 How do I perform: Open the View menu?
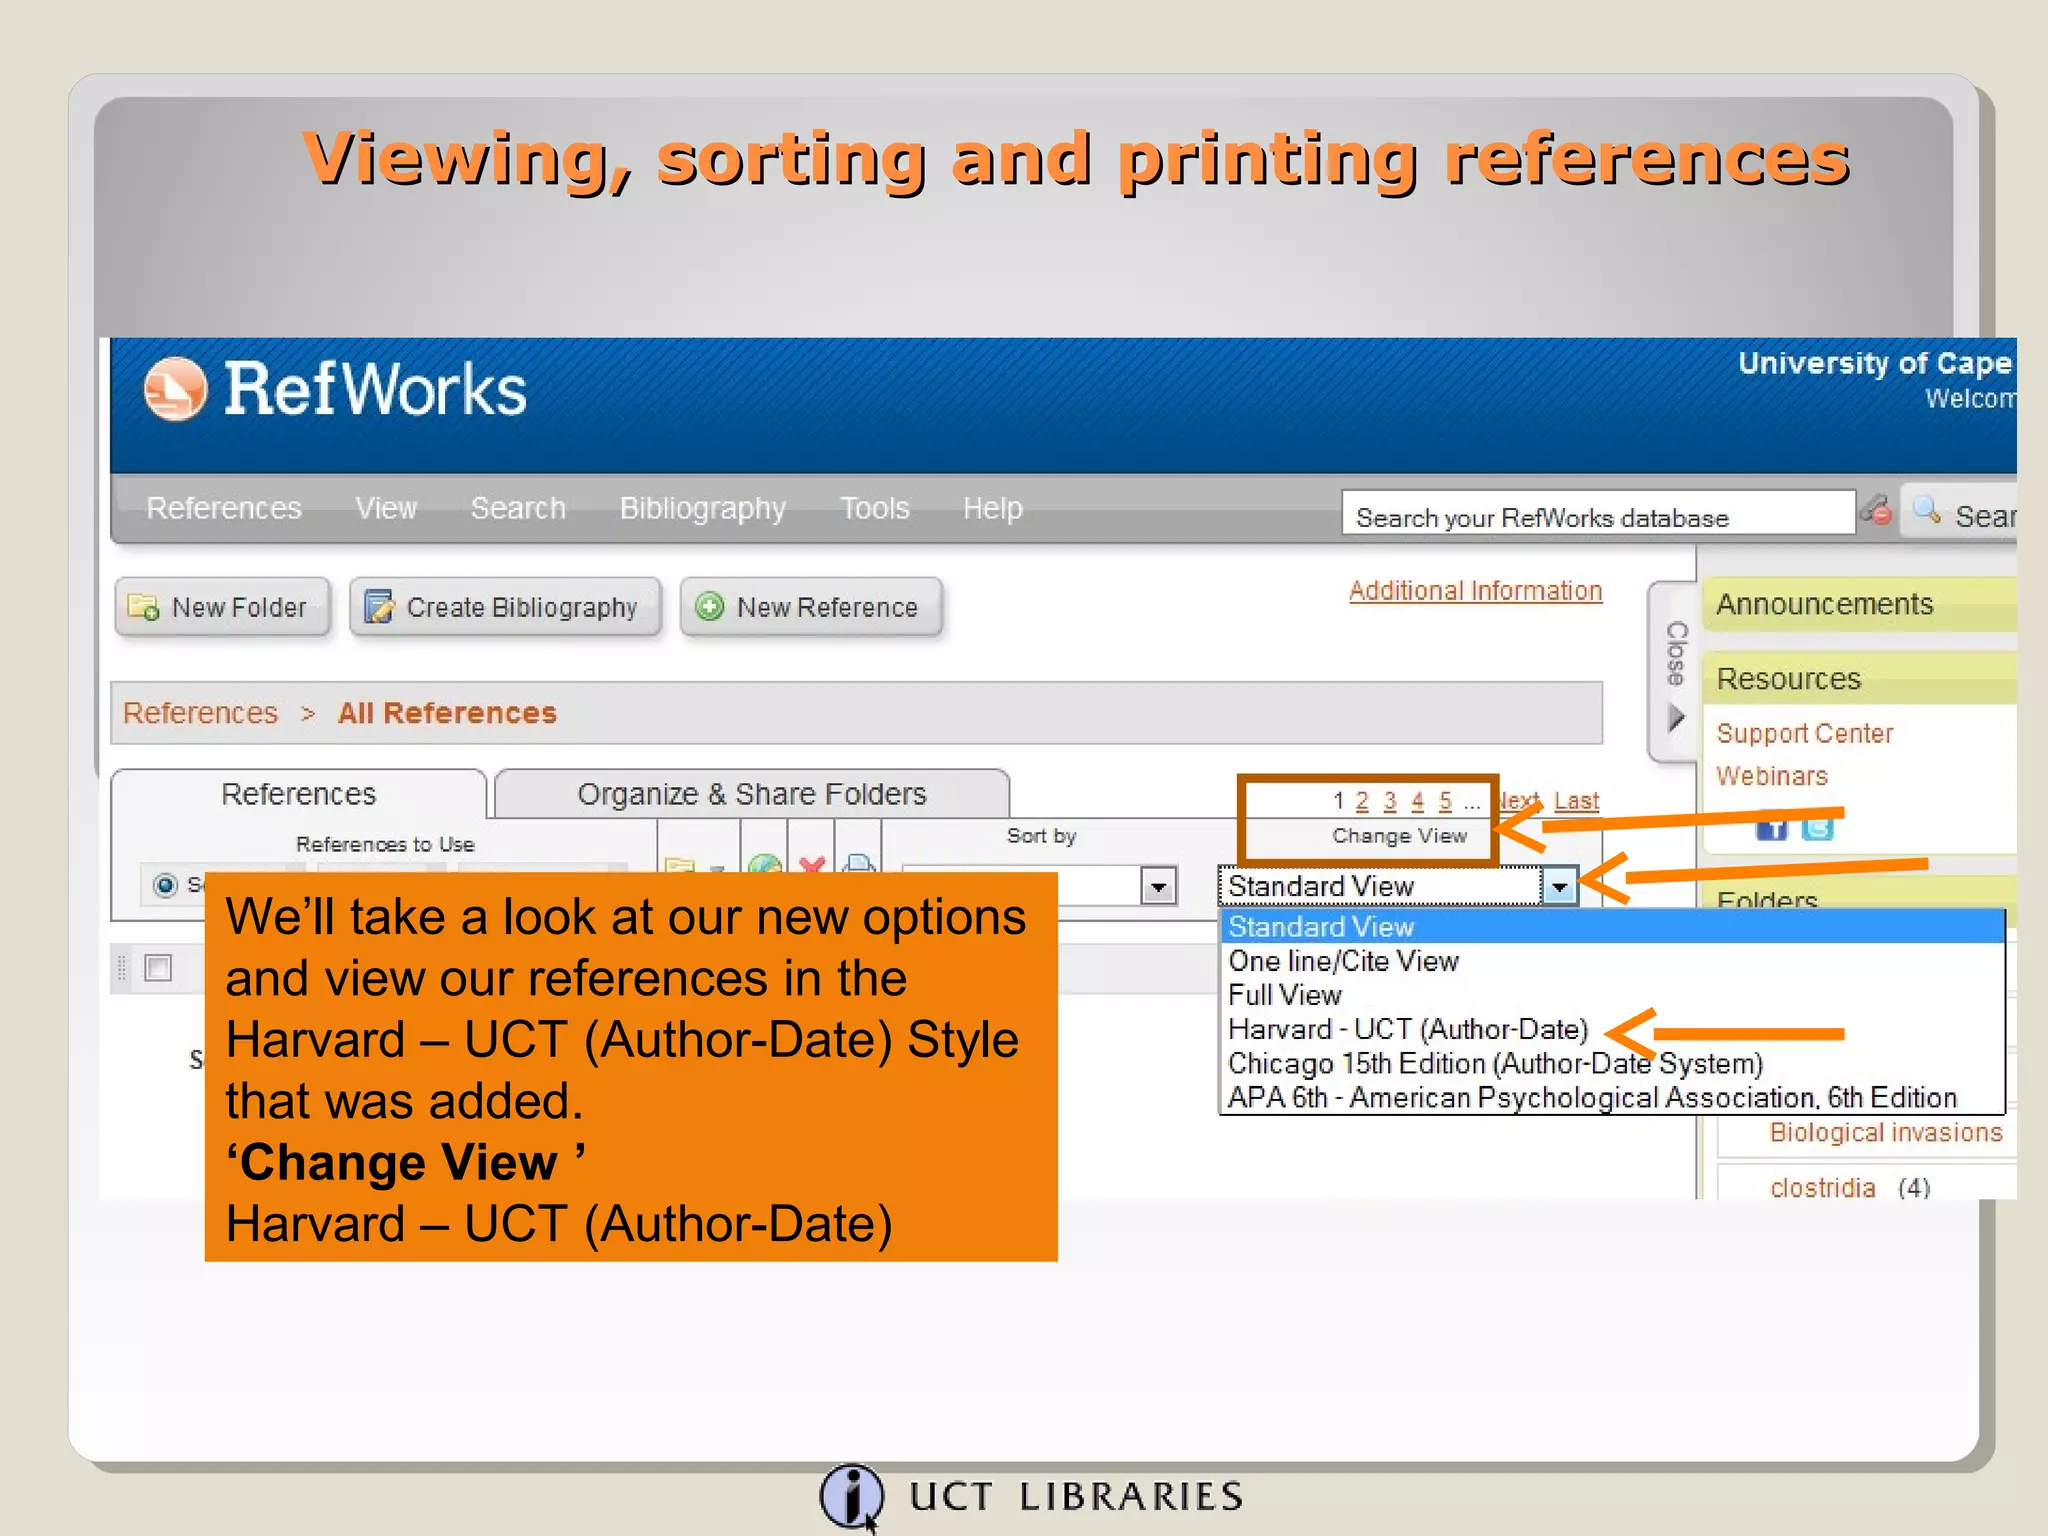coord(386,508)
